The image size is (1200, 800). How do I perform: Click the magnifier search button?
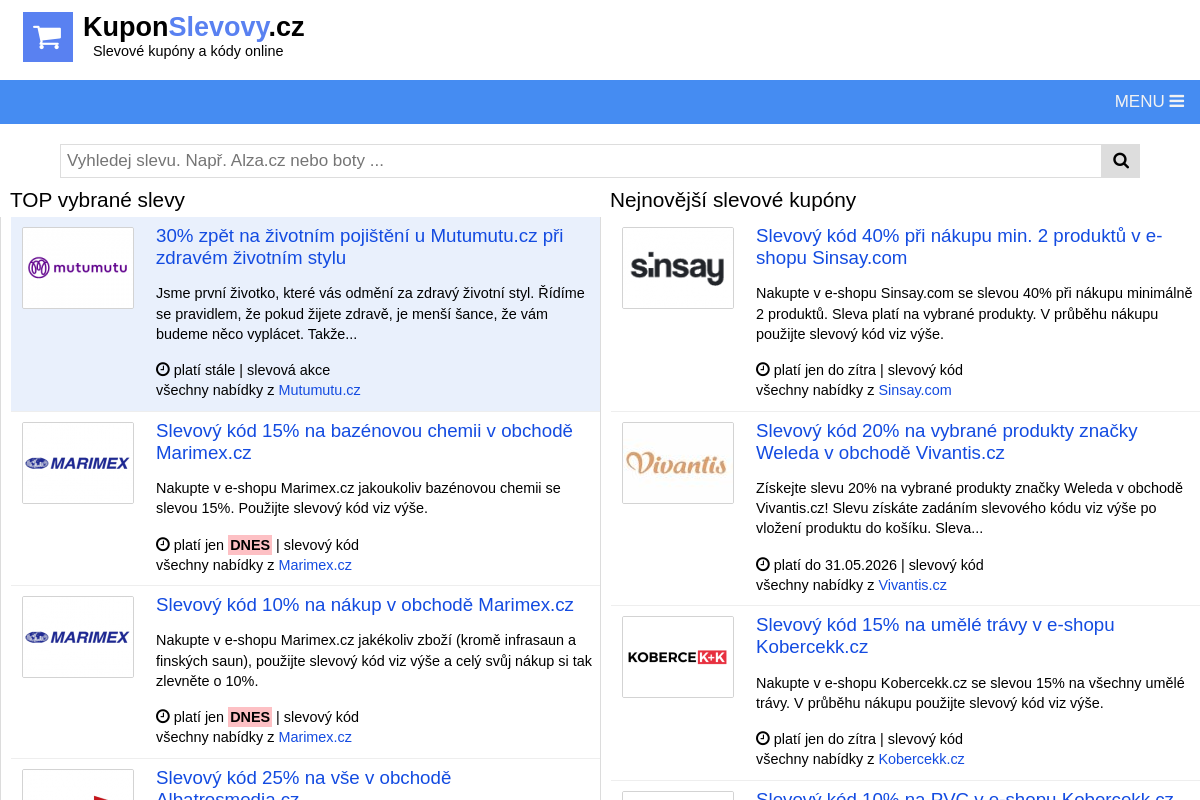(1120, 161)
